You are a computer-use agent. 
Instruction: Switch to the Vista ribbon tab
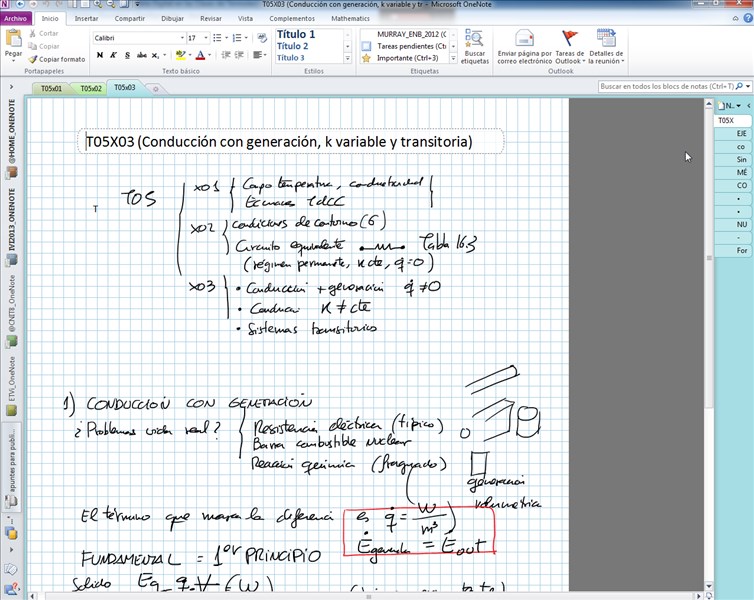pos(245,18)
